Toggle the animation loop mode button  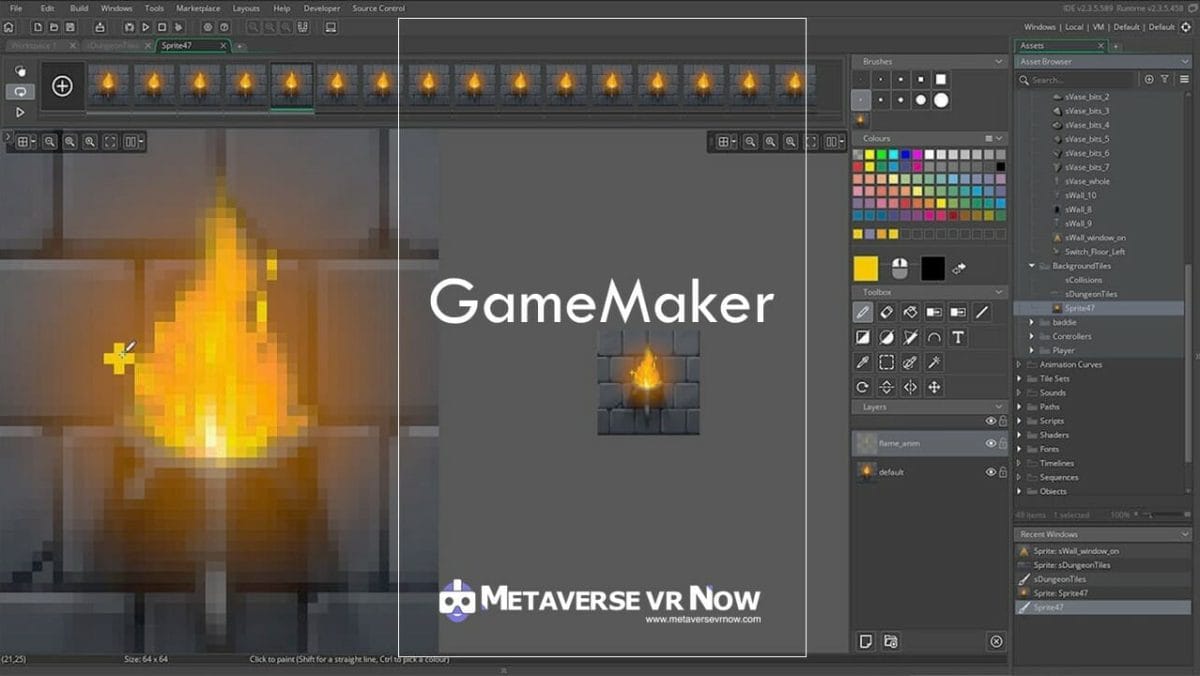(x=20, y=91)
